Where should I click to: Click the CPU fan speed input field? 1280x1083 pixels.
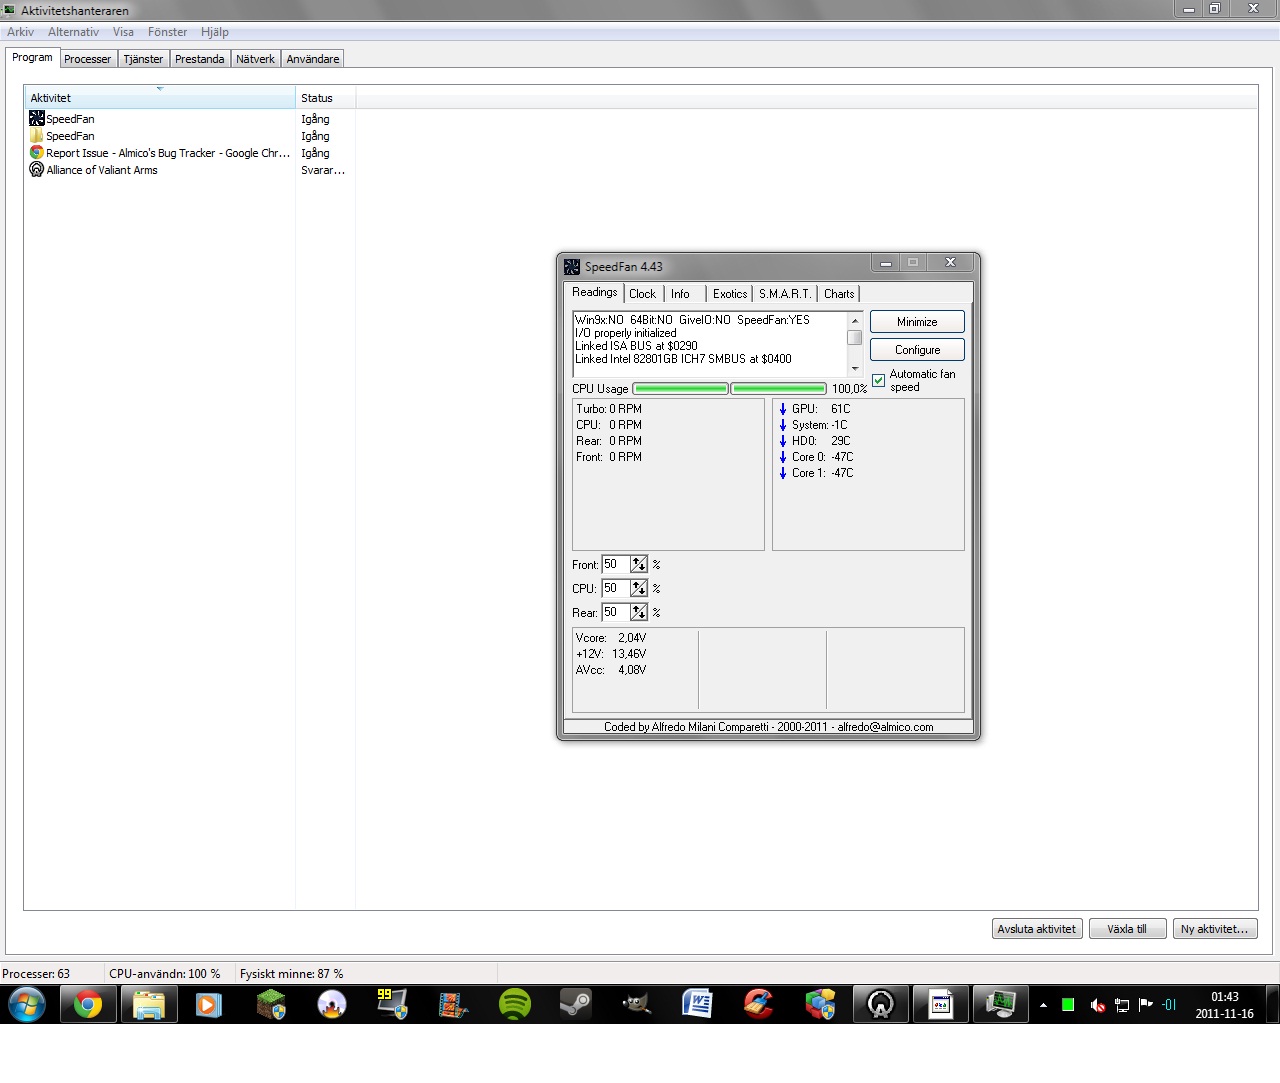[616, 588]
